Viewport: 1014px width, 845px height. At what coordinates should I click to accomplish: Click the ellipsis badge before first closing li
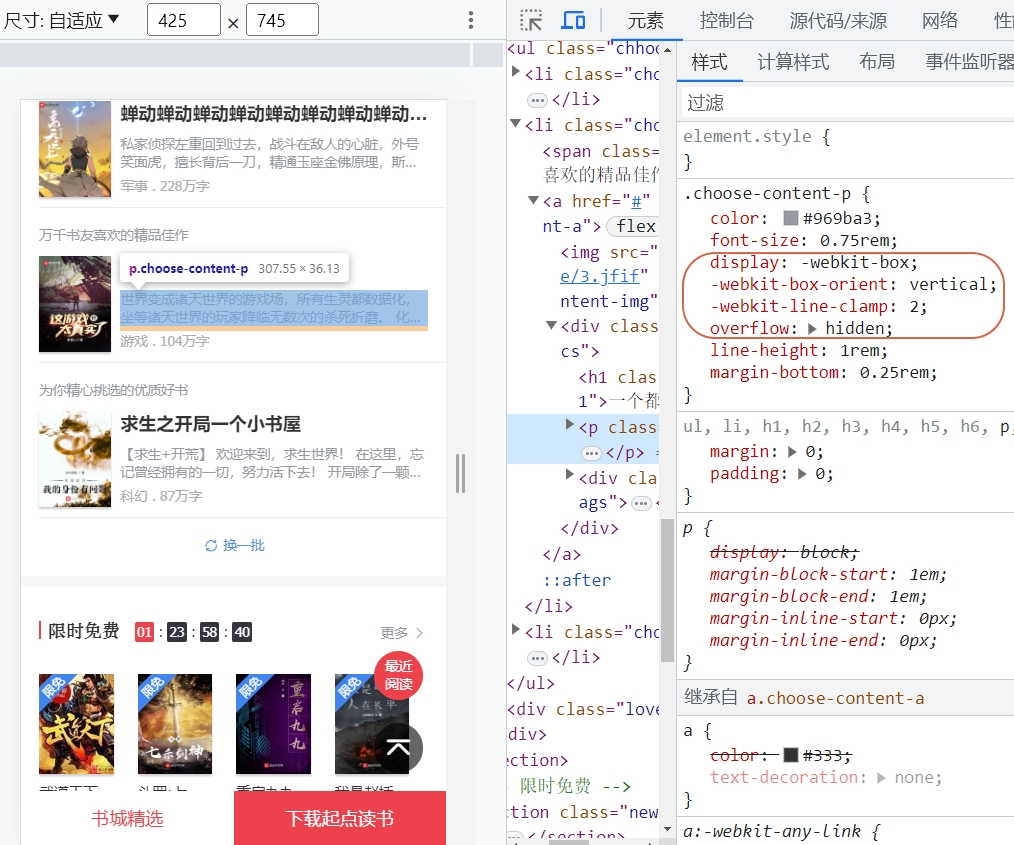coord(537,100)
